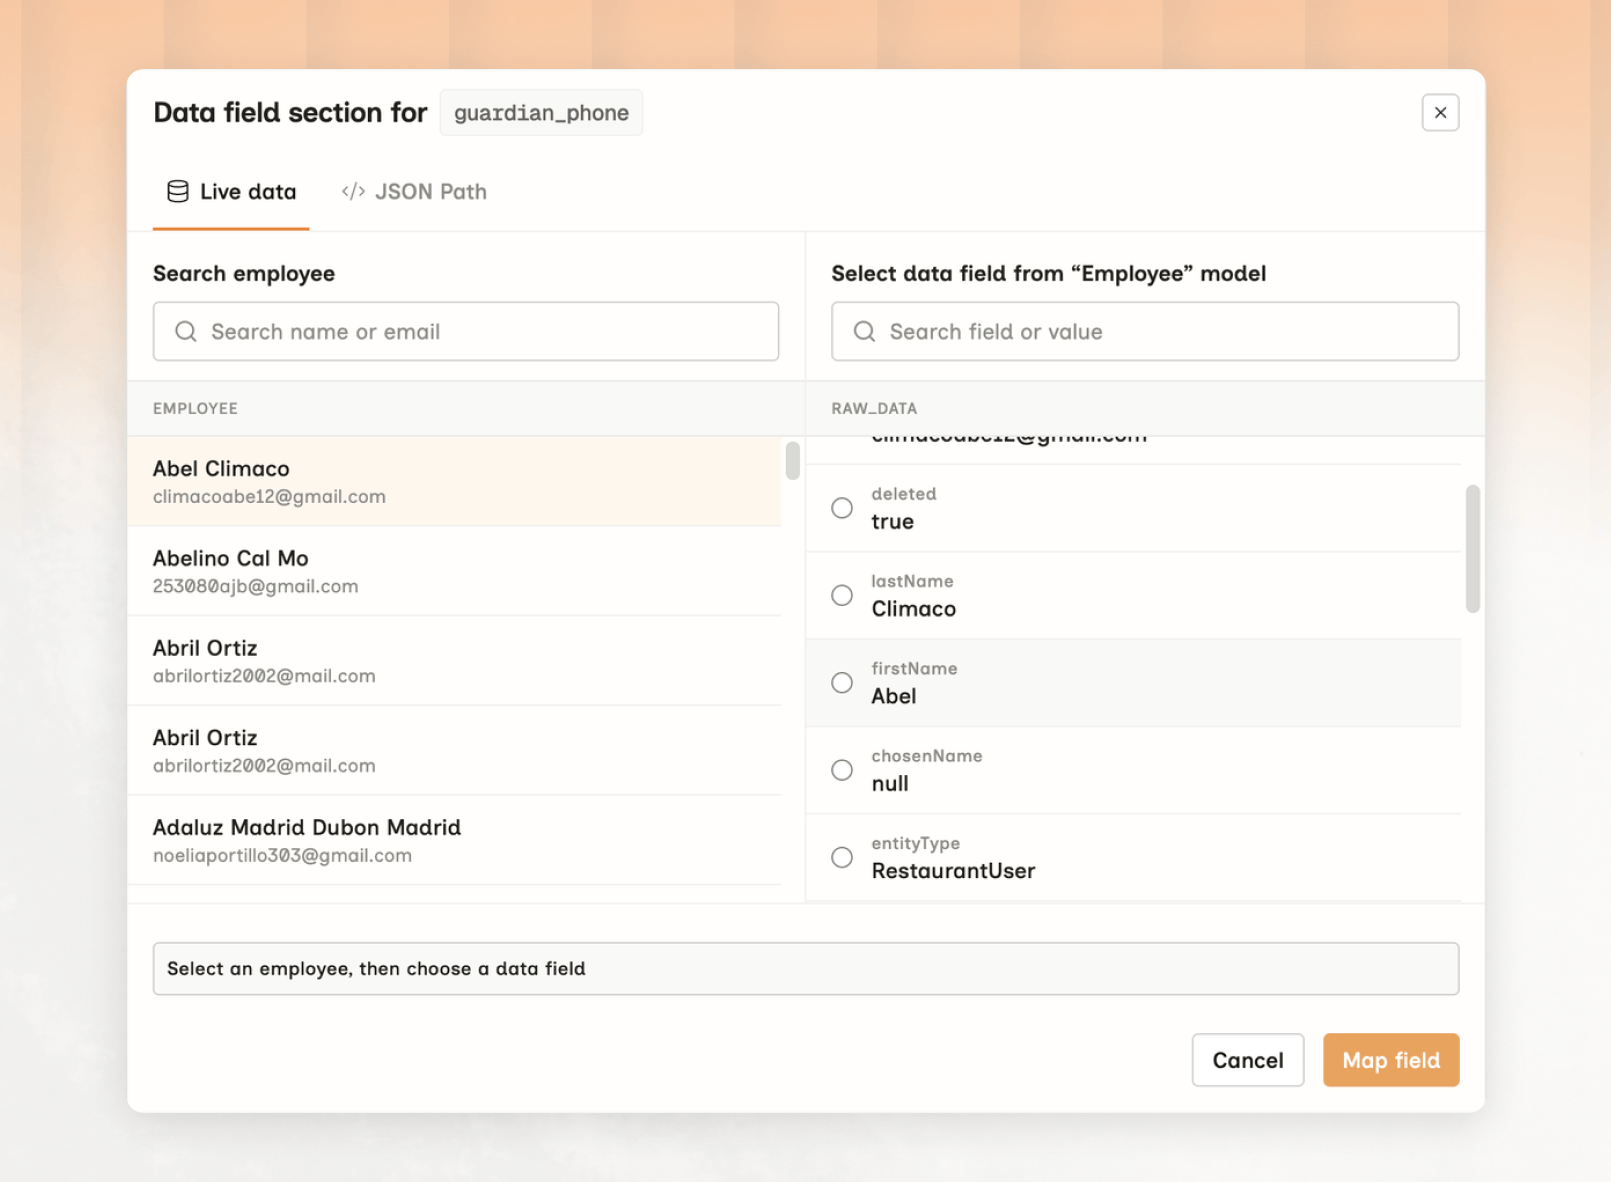This screenshot has height=1182, width=1611.
Task: Select Adaluz Madrid Dubon Madrid
Action: [x=454, y=840]
